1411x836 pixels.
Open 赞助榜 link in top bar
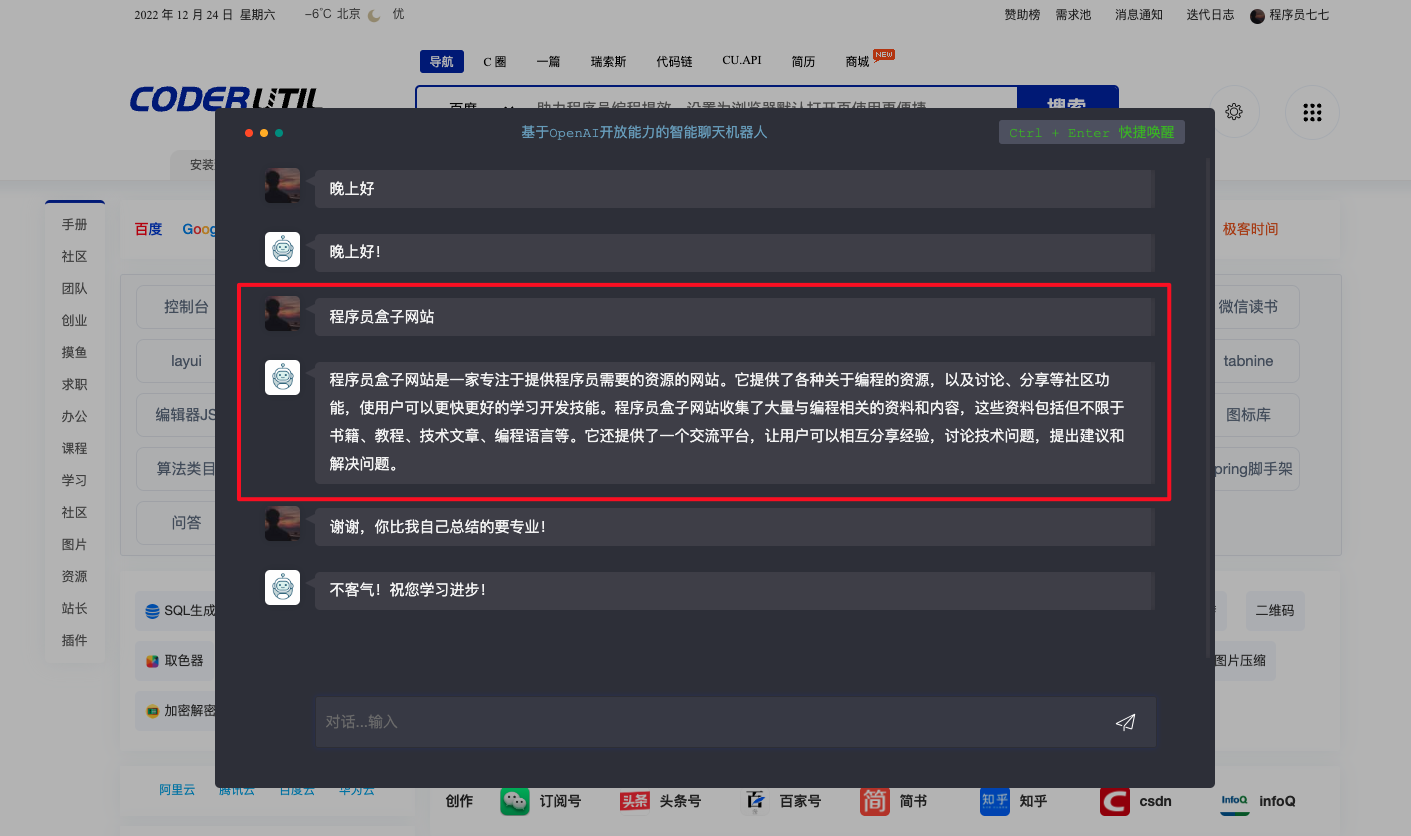coord(1022,15)
